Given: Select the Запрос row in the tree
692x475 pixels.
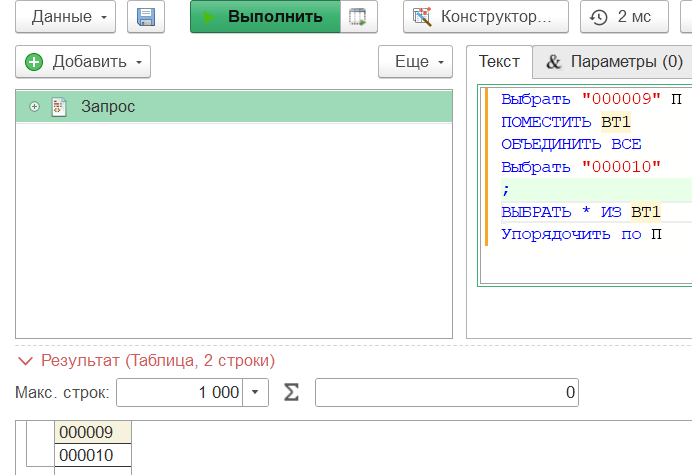Looking at the screenshot, I should (234, 106).
